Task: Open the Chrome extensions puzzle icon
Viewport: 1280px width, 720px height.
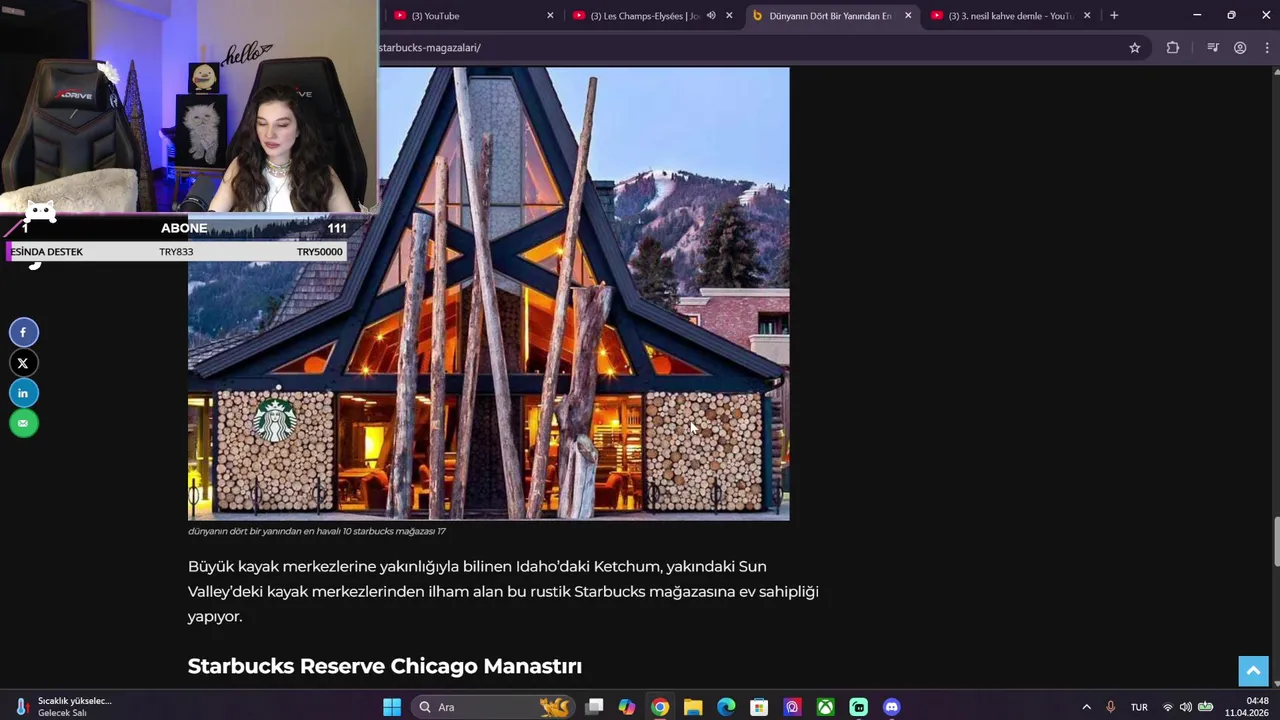Action: (1173, 48)
